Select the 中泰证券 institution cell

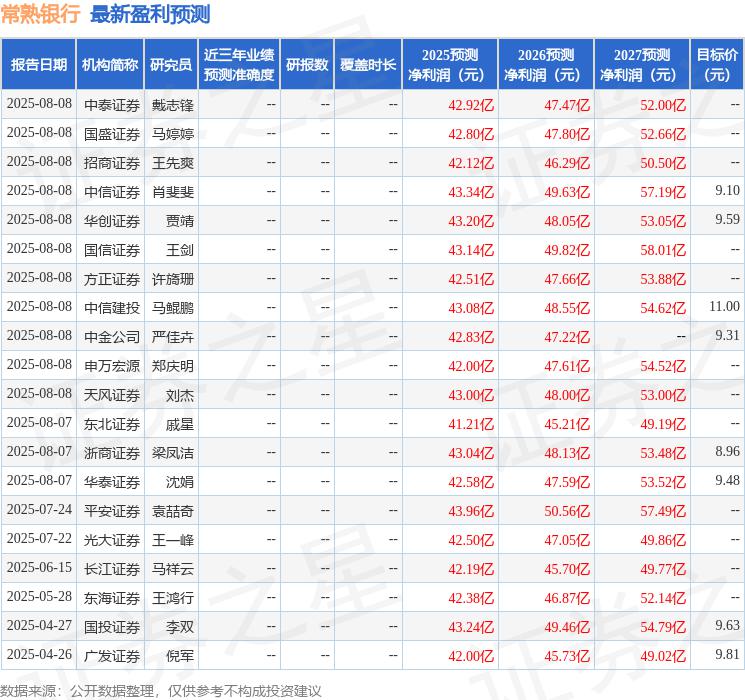[112, 105]
